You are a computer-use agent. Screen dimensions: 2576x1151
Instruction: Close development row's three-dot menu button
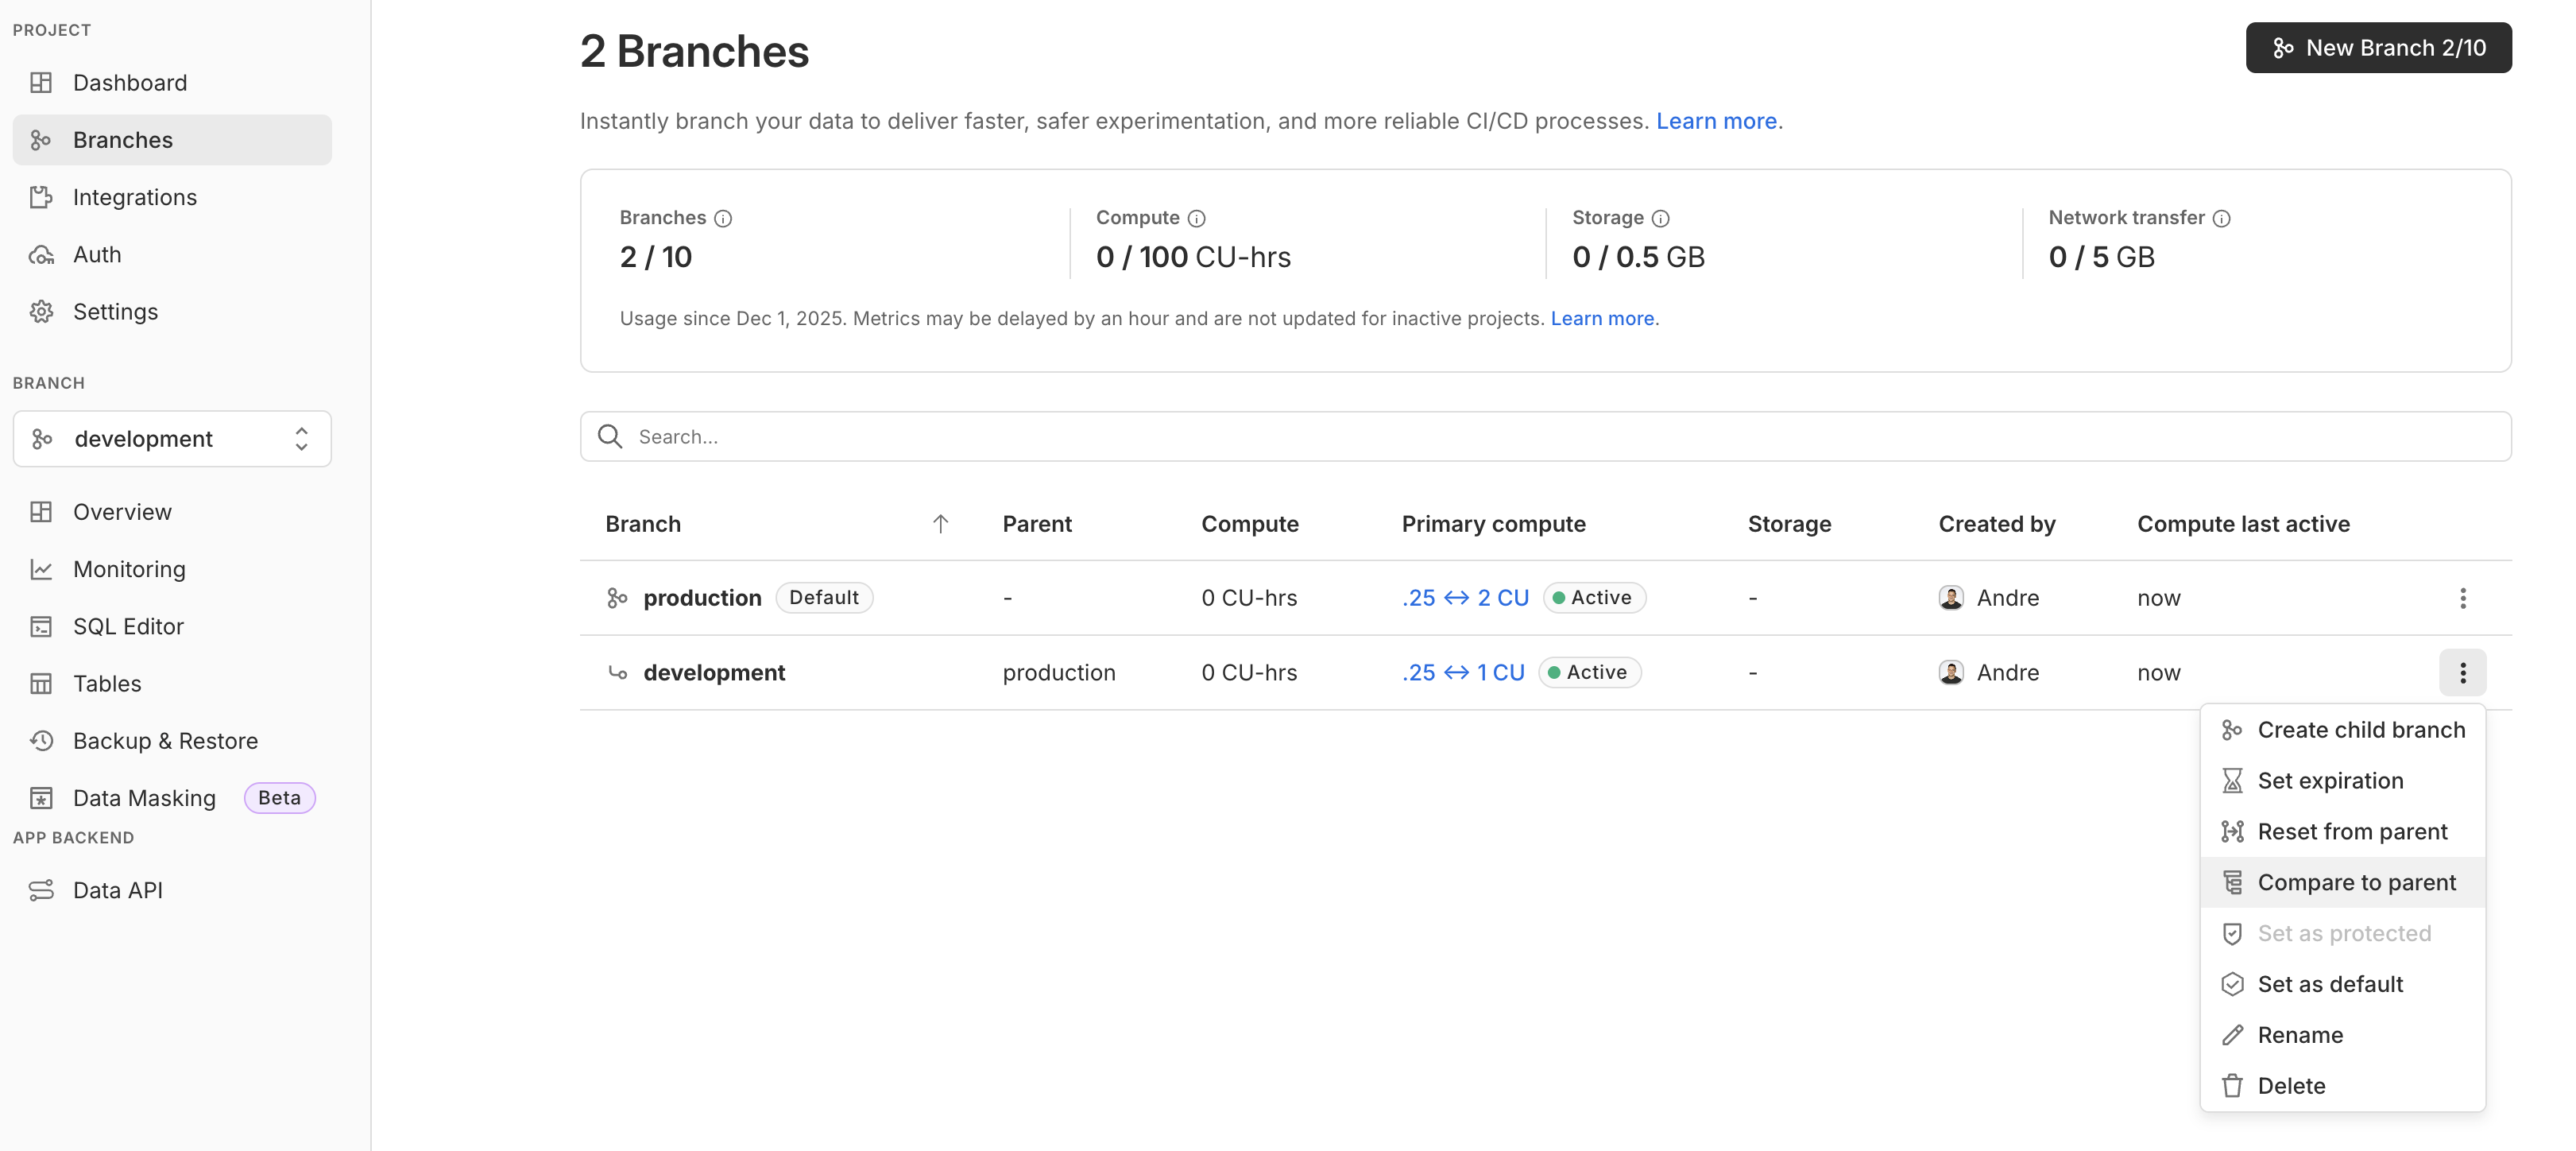point(2462,673)
